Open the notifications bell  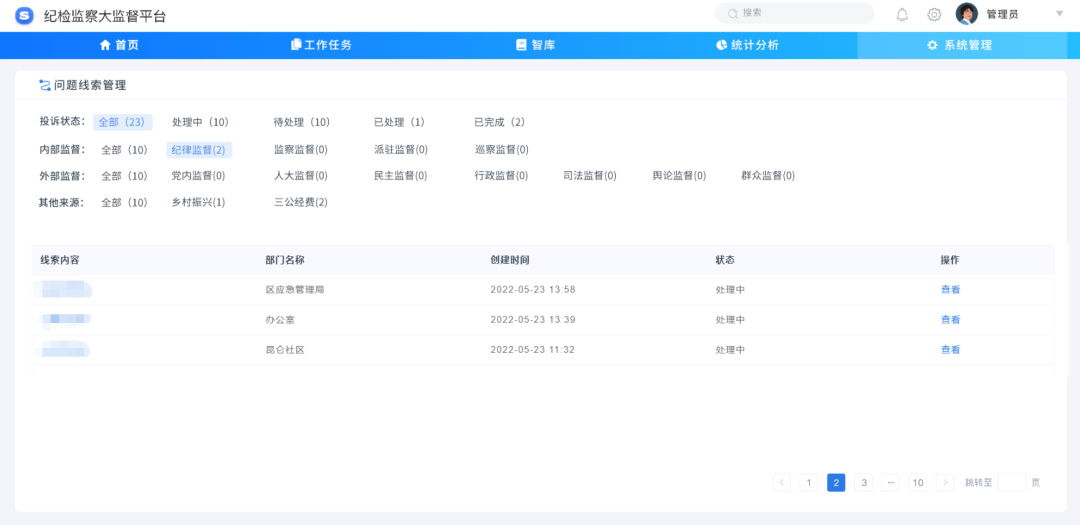902,14
